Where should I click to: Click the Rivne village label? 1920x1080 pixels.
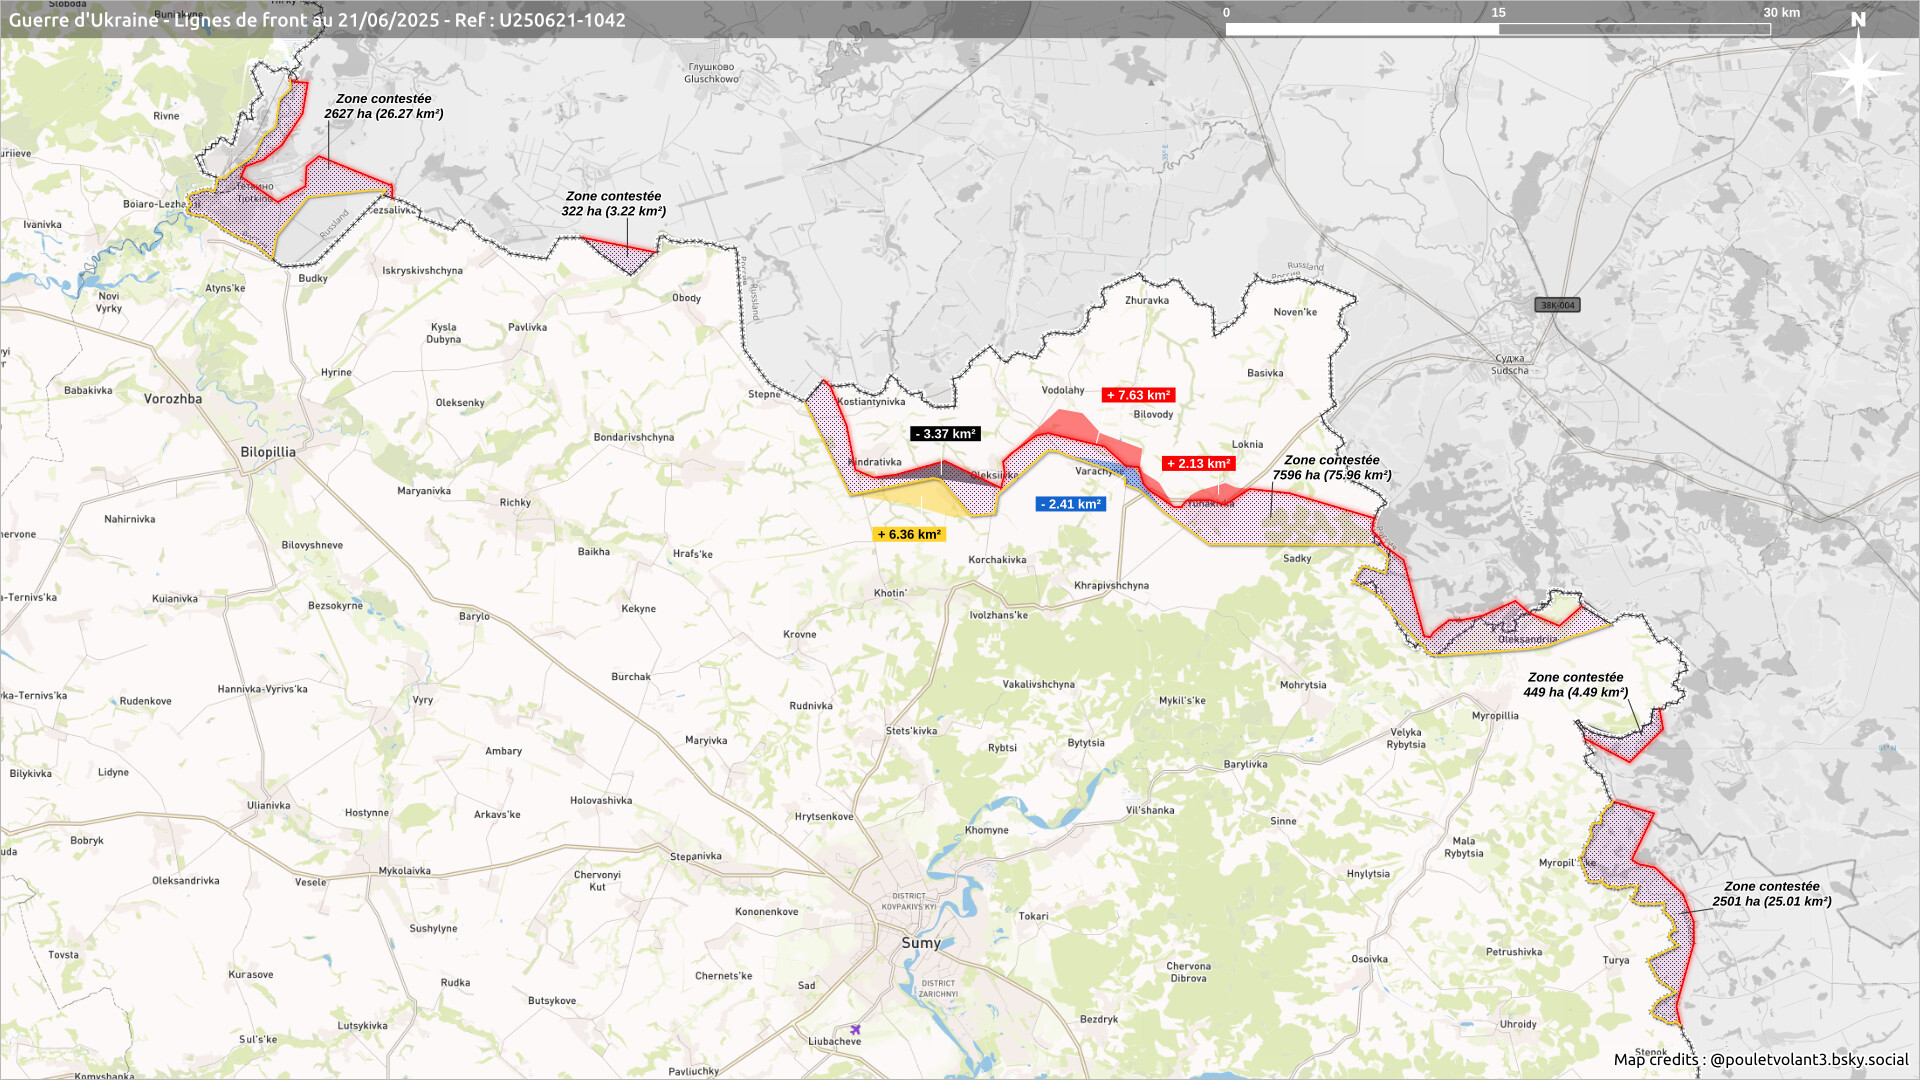click(166, 116)
